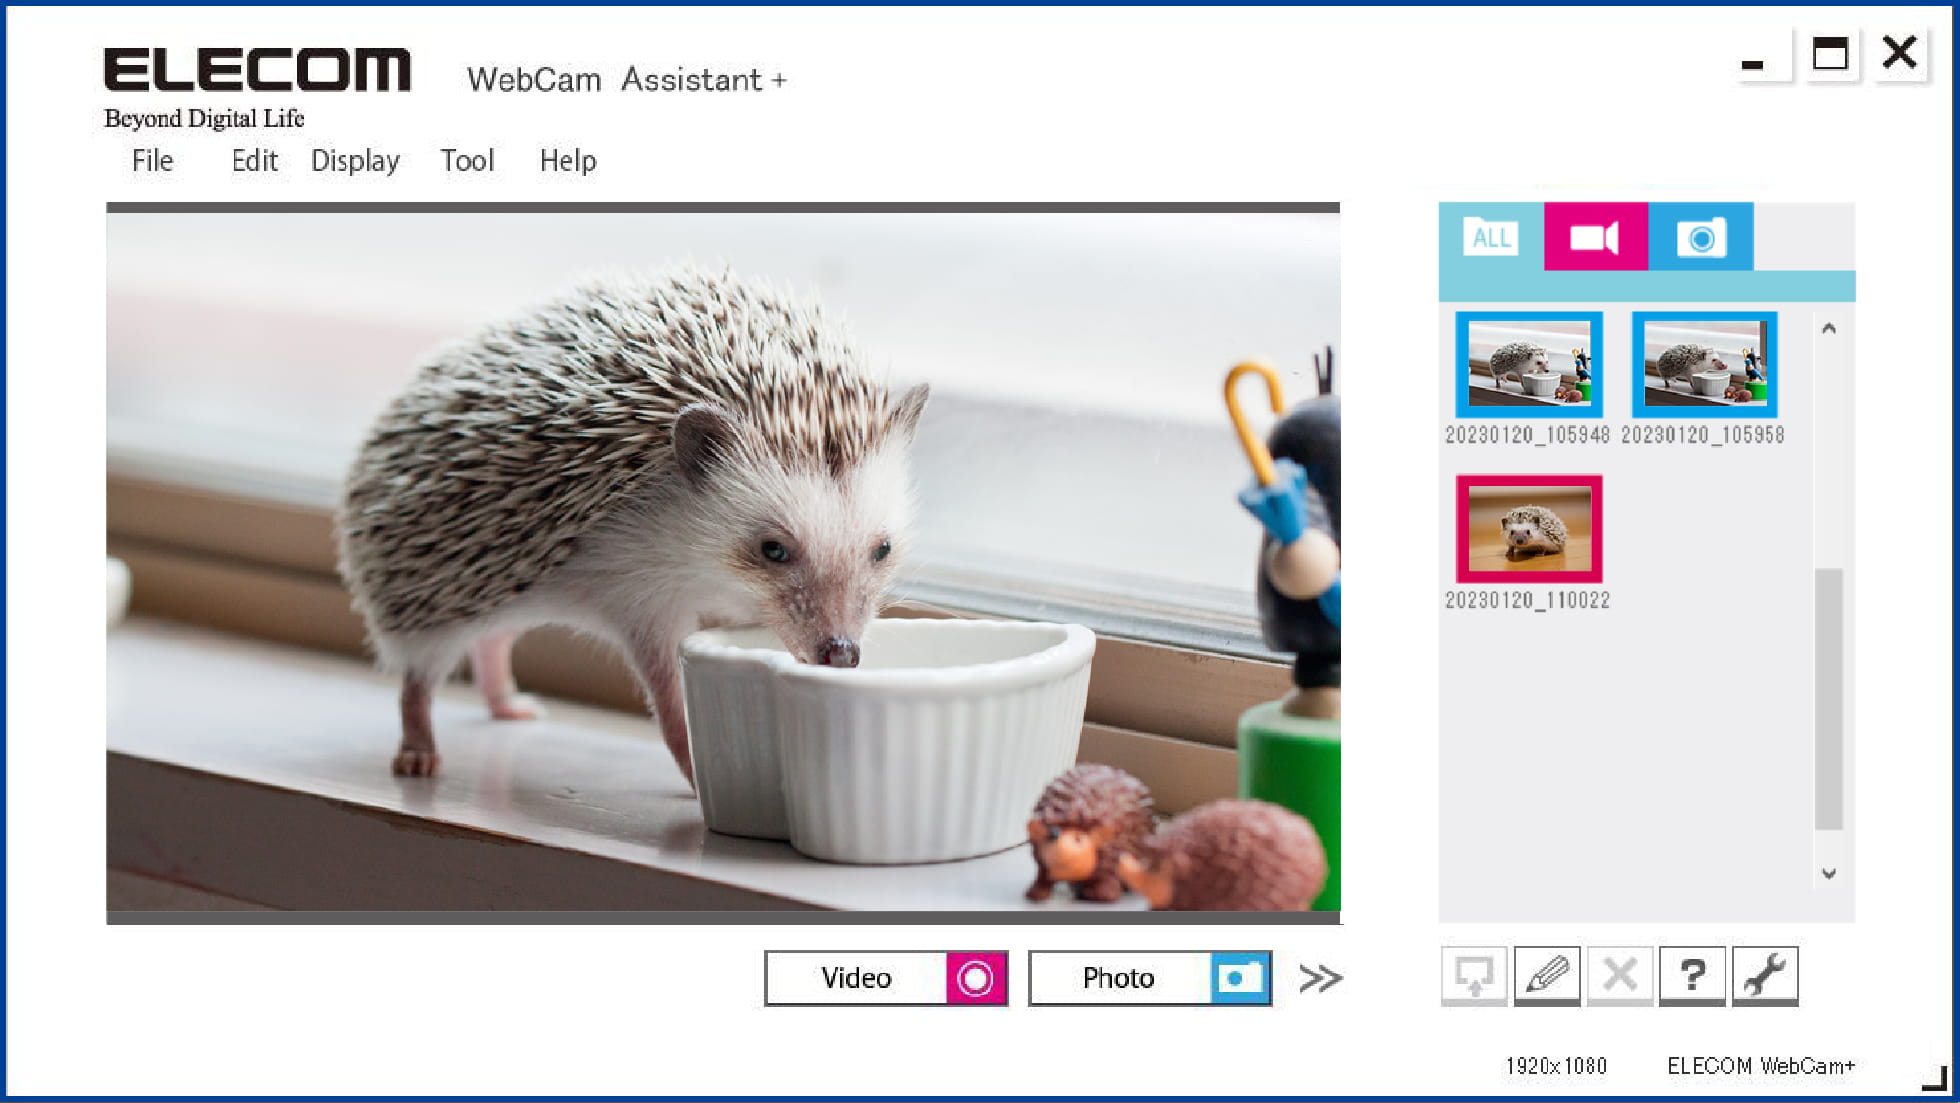Open the File menu
Viewport: 1960px width, 1103px height.
[153, 160]
